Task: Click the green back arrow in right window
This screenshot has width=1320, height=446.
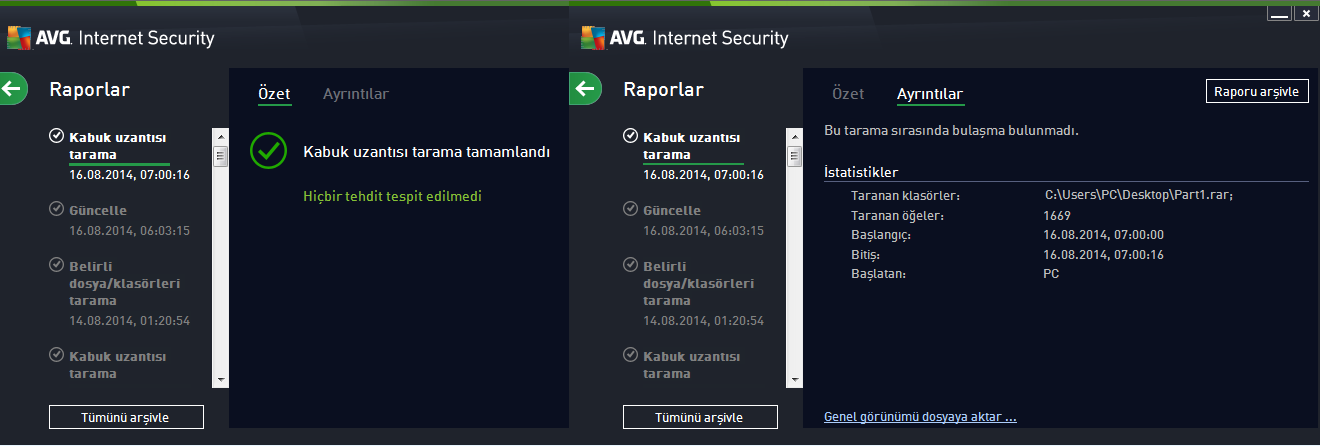Action: coord(585,89)
